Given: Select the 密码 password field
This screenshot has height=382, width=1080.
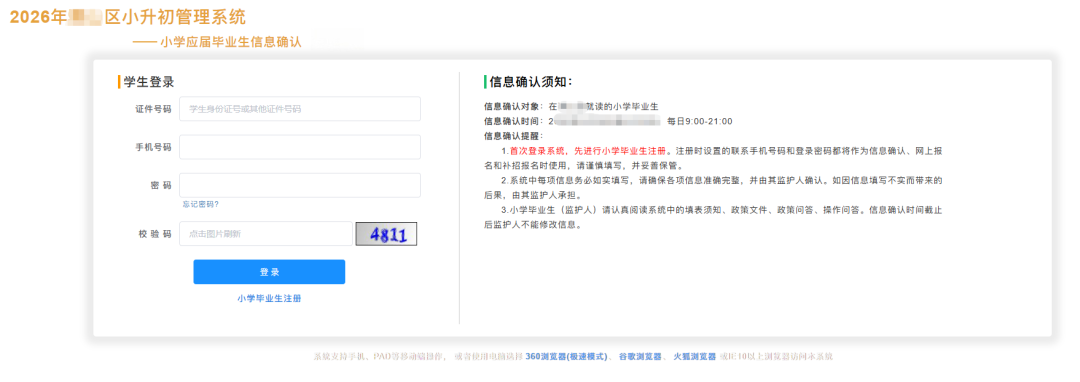Looking at the screenshot, I should (x=300, y=185).
